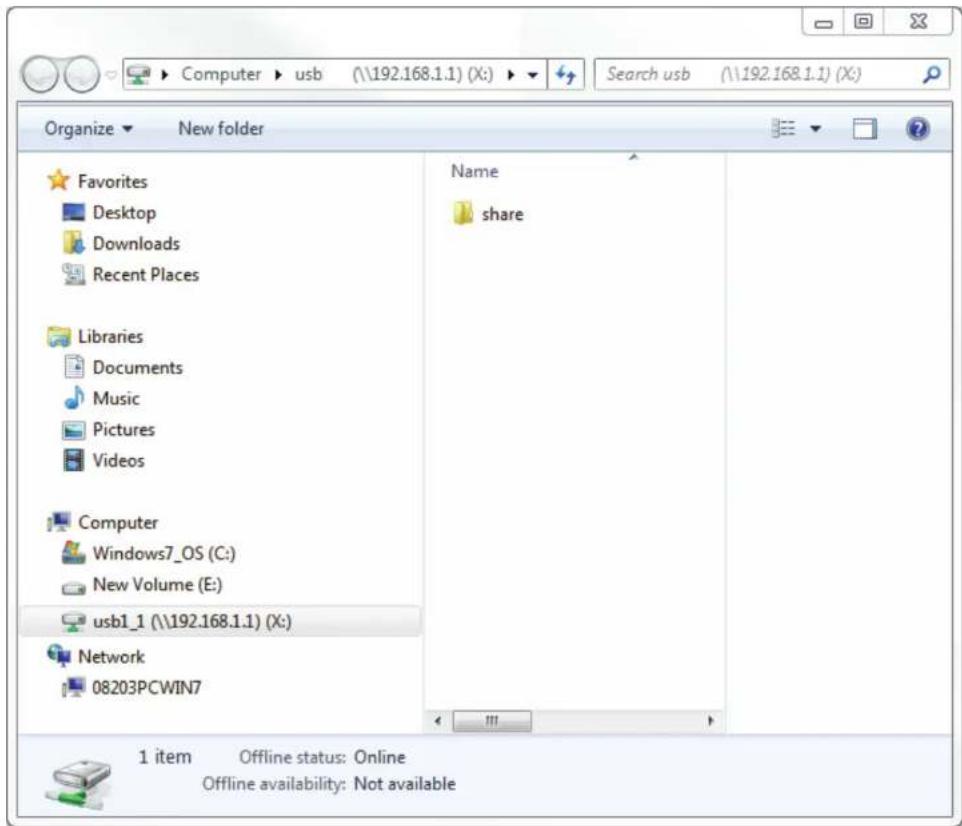Click into the Search usb input field
This screenshot has width=962, height=826.
pos(758,74)
